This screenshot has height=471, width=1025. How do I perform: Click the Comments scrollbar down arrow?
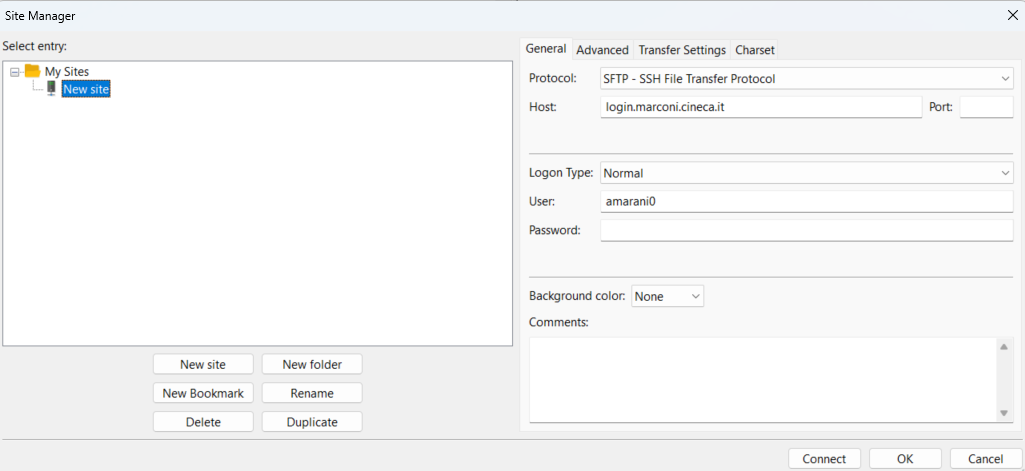[1004, 413]
